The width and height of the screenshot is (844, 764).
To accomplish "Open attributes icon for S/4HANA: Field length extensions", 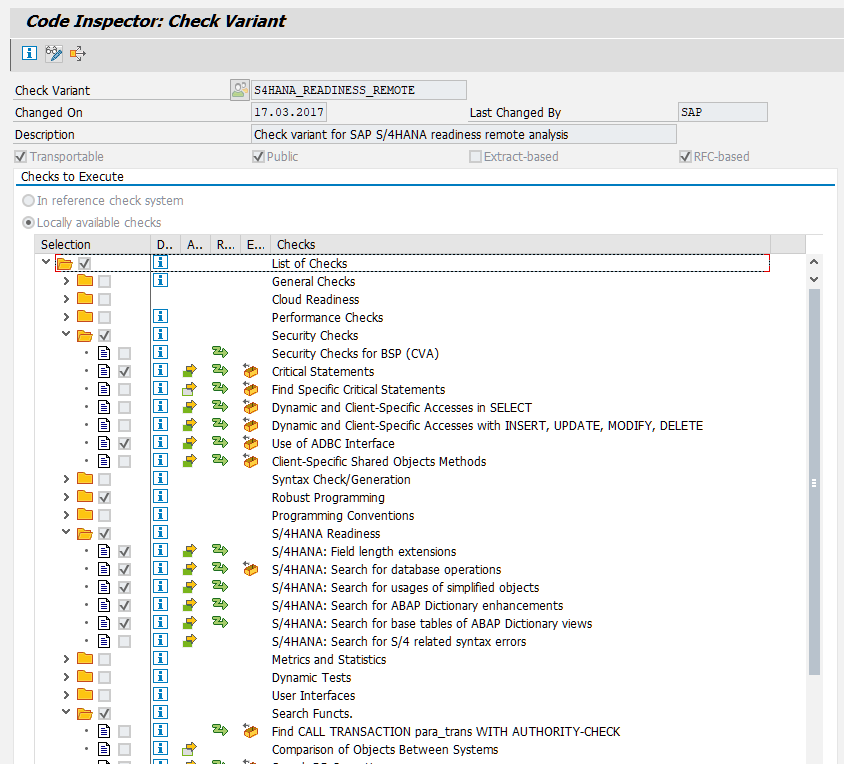I will click(189, 551).
